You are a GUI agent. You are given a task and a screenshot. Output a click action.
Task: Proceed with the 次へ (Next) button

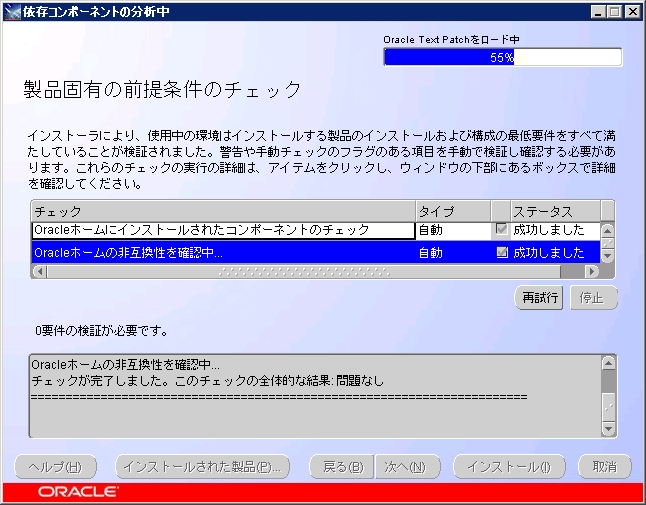pyautogui.click(x=405, y=467)
